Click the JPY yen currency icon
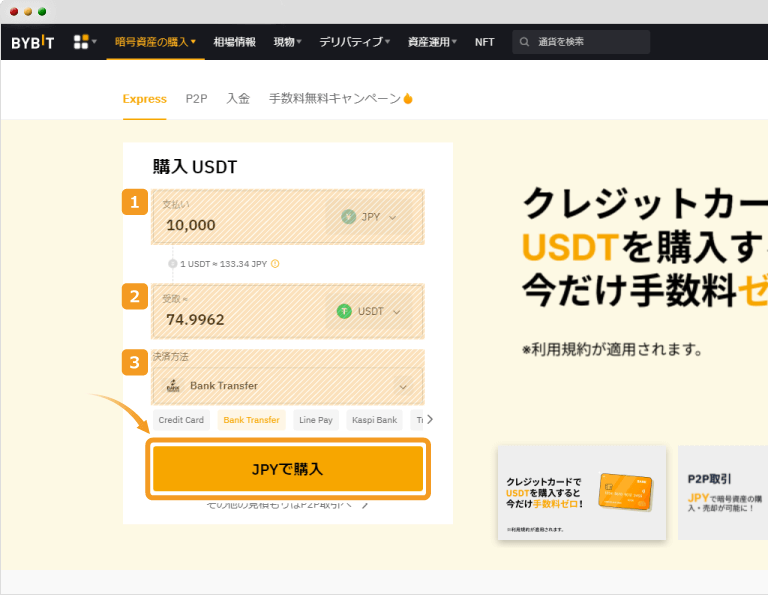The image size is (768, 595). [348, 217]
